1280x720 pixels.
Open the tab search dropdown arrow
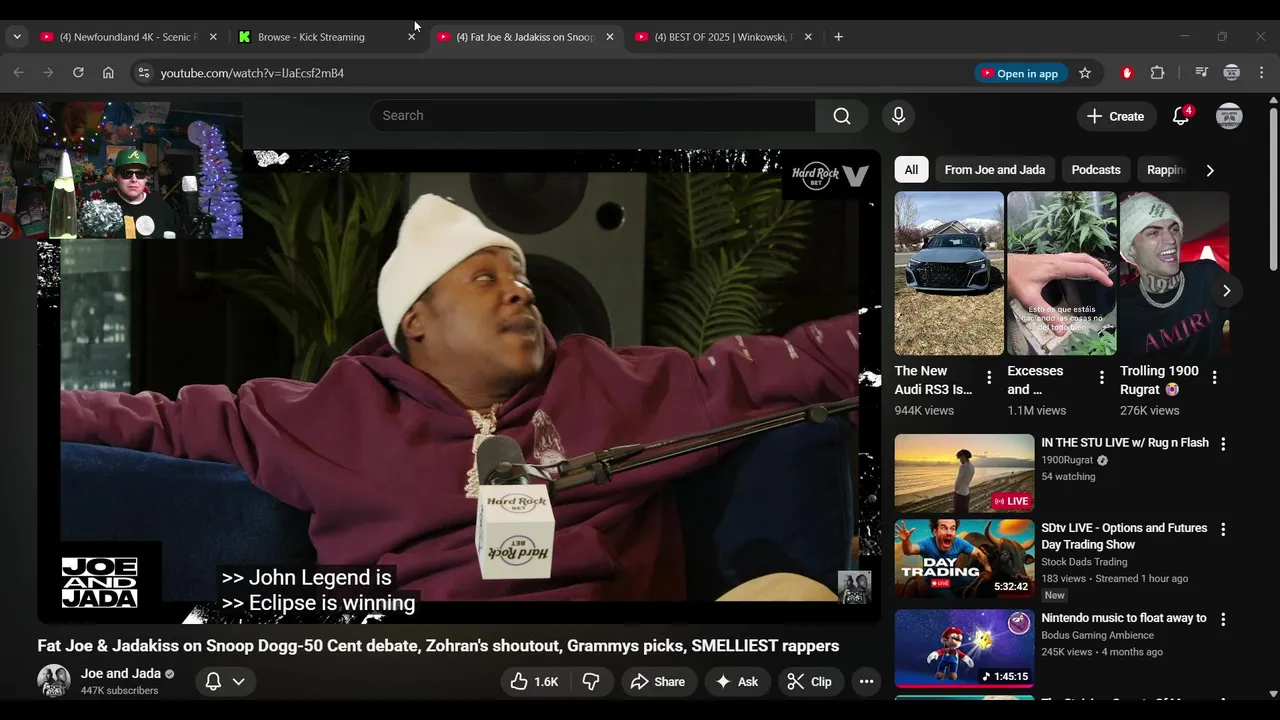17,37
